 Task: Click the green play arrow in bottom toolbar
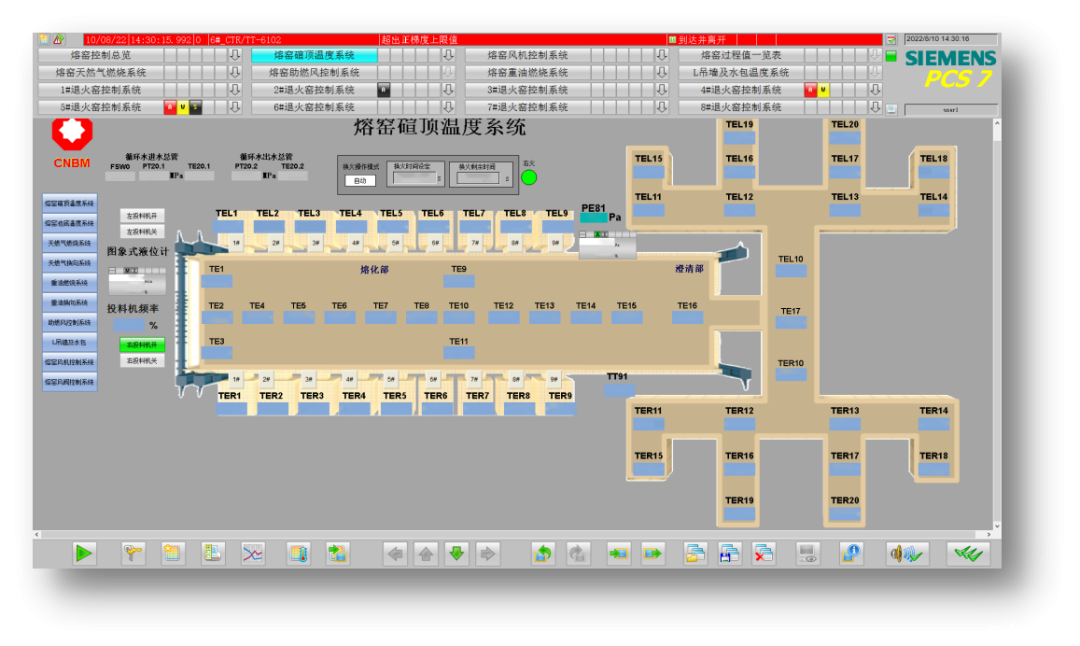coord(84,552)
